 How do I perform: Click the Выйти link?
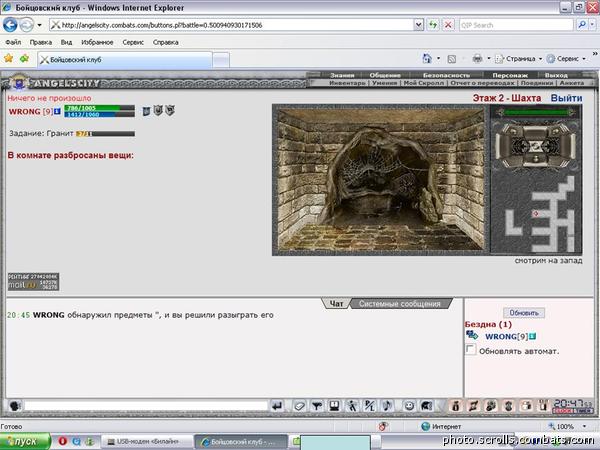pos(566,98)
